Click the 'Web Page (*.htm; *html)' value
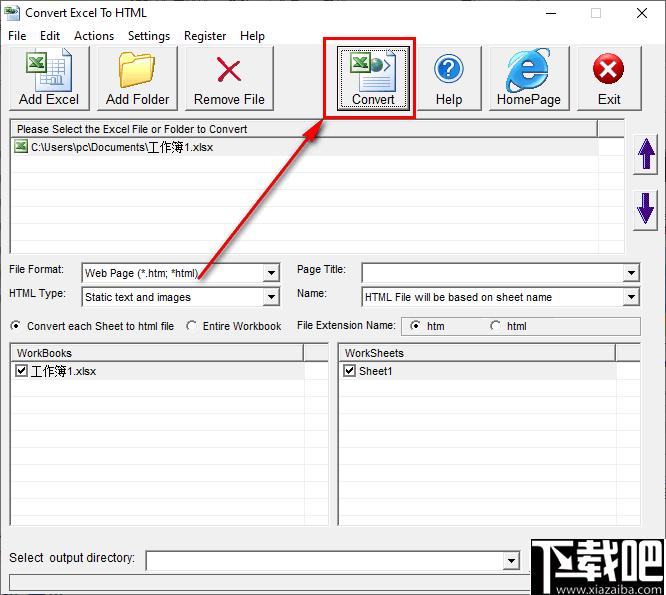666x595 pixels. click(141, 273)
